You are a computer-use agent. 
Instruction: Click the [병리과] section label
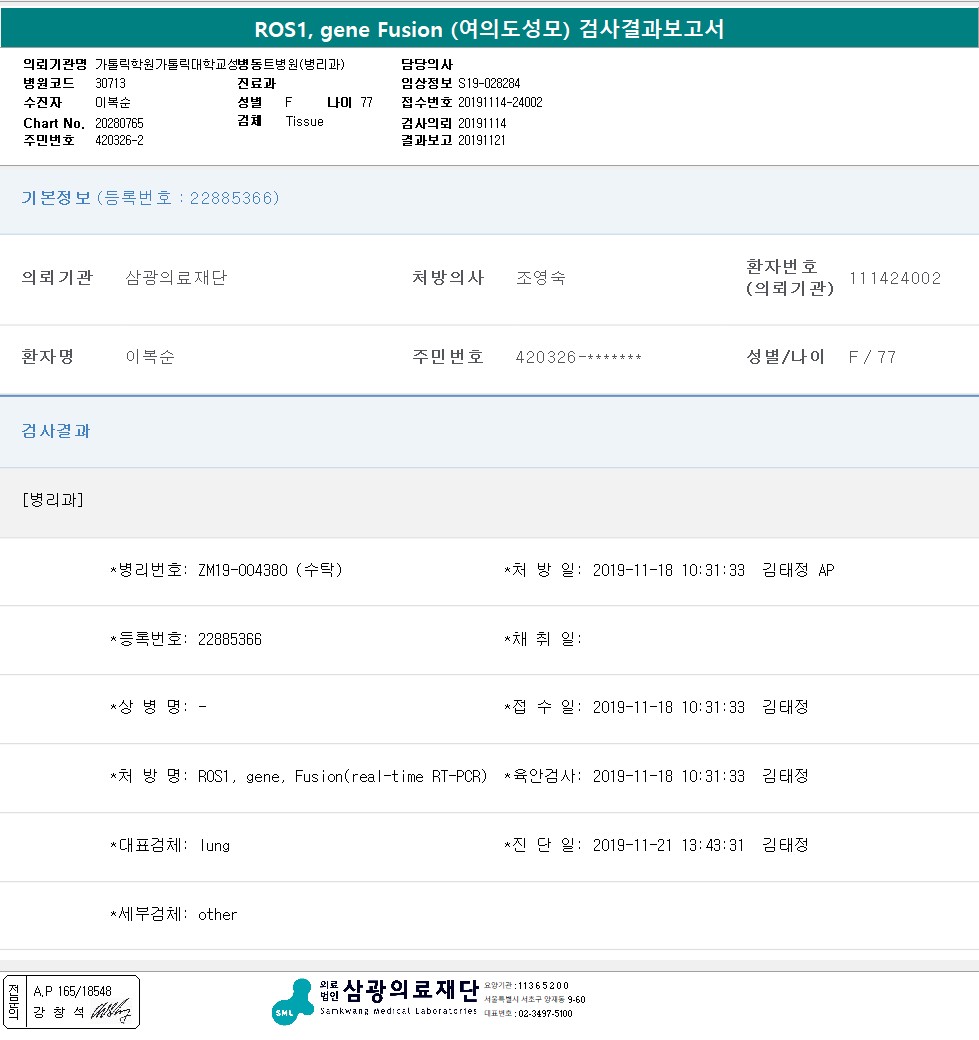pos(53,500)
